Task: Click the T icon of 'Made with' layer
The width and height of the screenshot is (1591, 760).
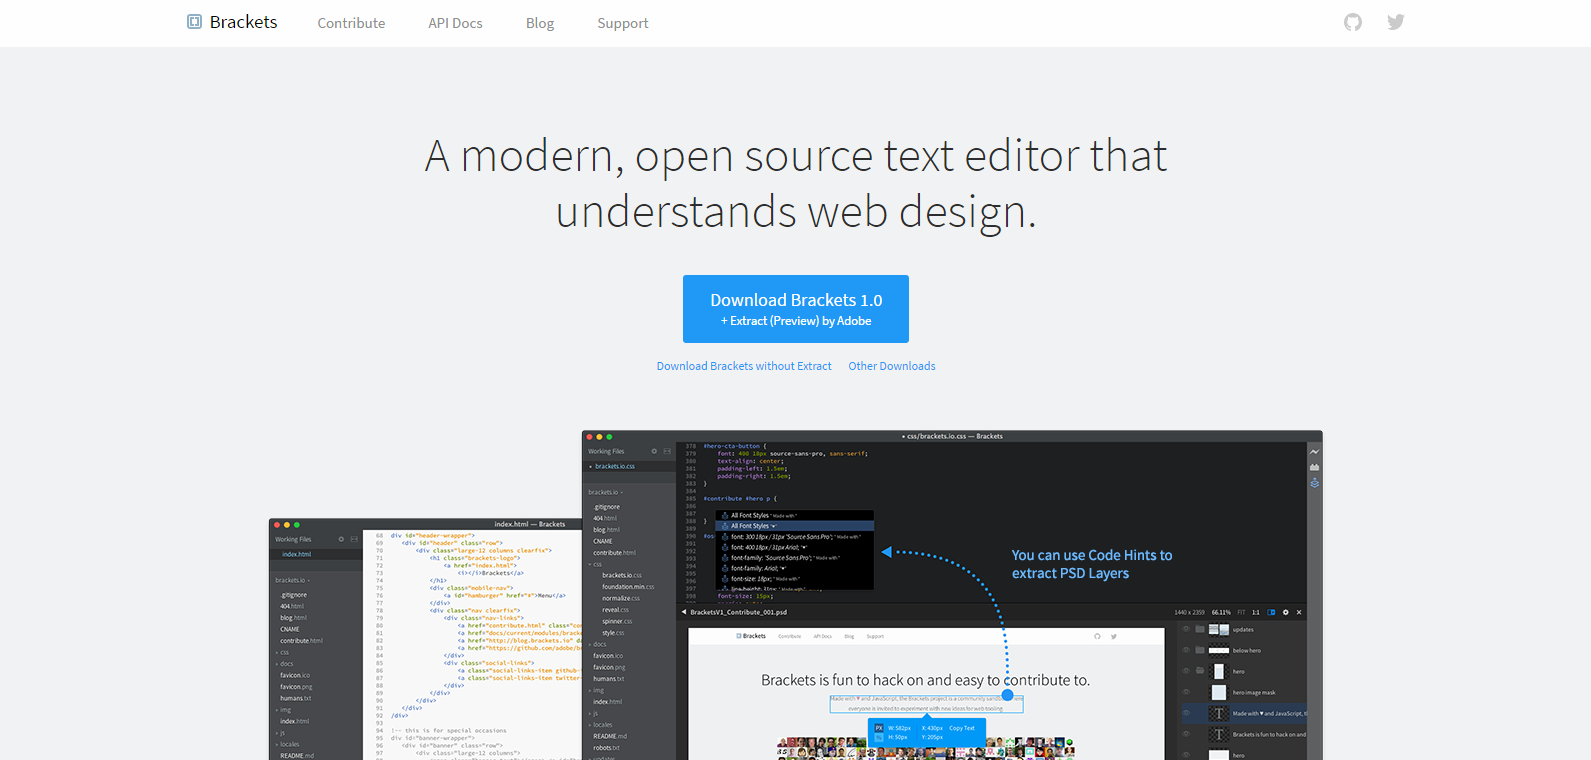Action: tap(1219, 713)
